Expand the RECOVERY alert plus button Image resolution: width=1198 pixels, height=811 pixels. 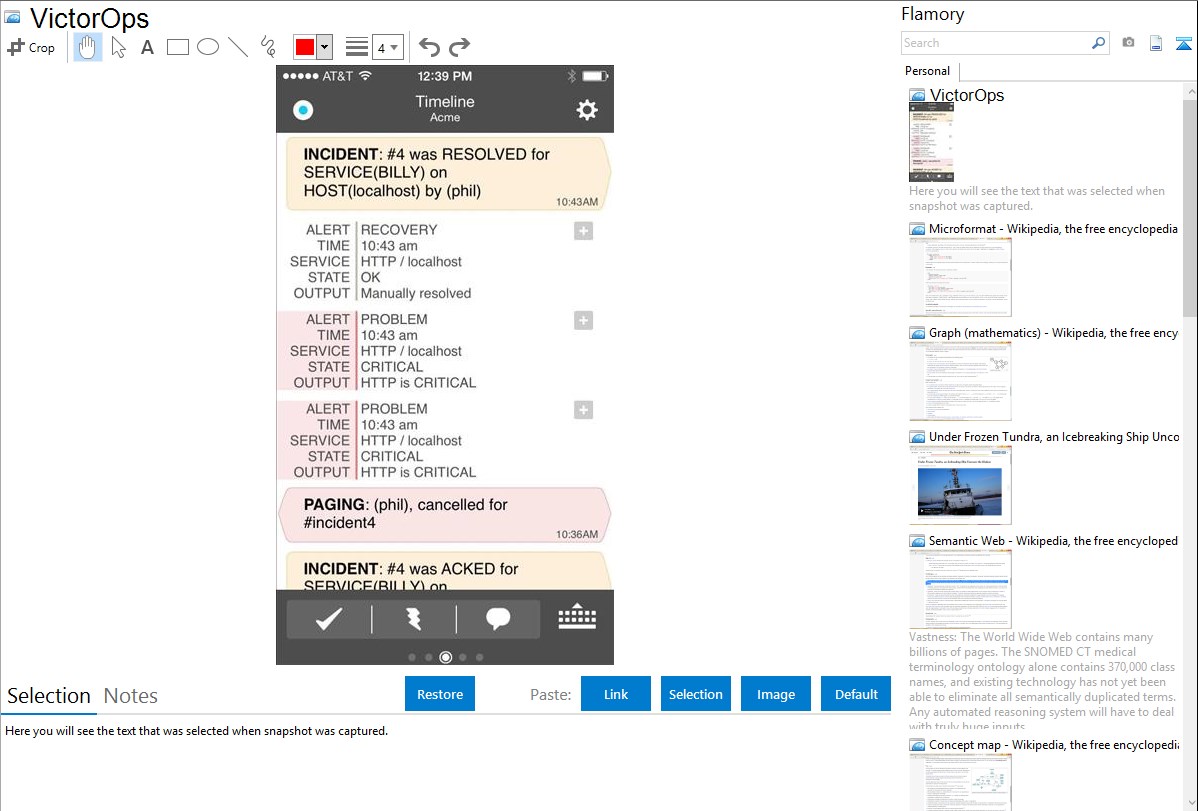point(583,231)
